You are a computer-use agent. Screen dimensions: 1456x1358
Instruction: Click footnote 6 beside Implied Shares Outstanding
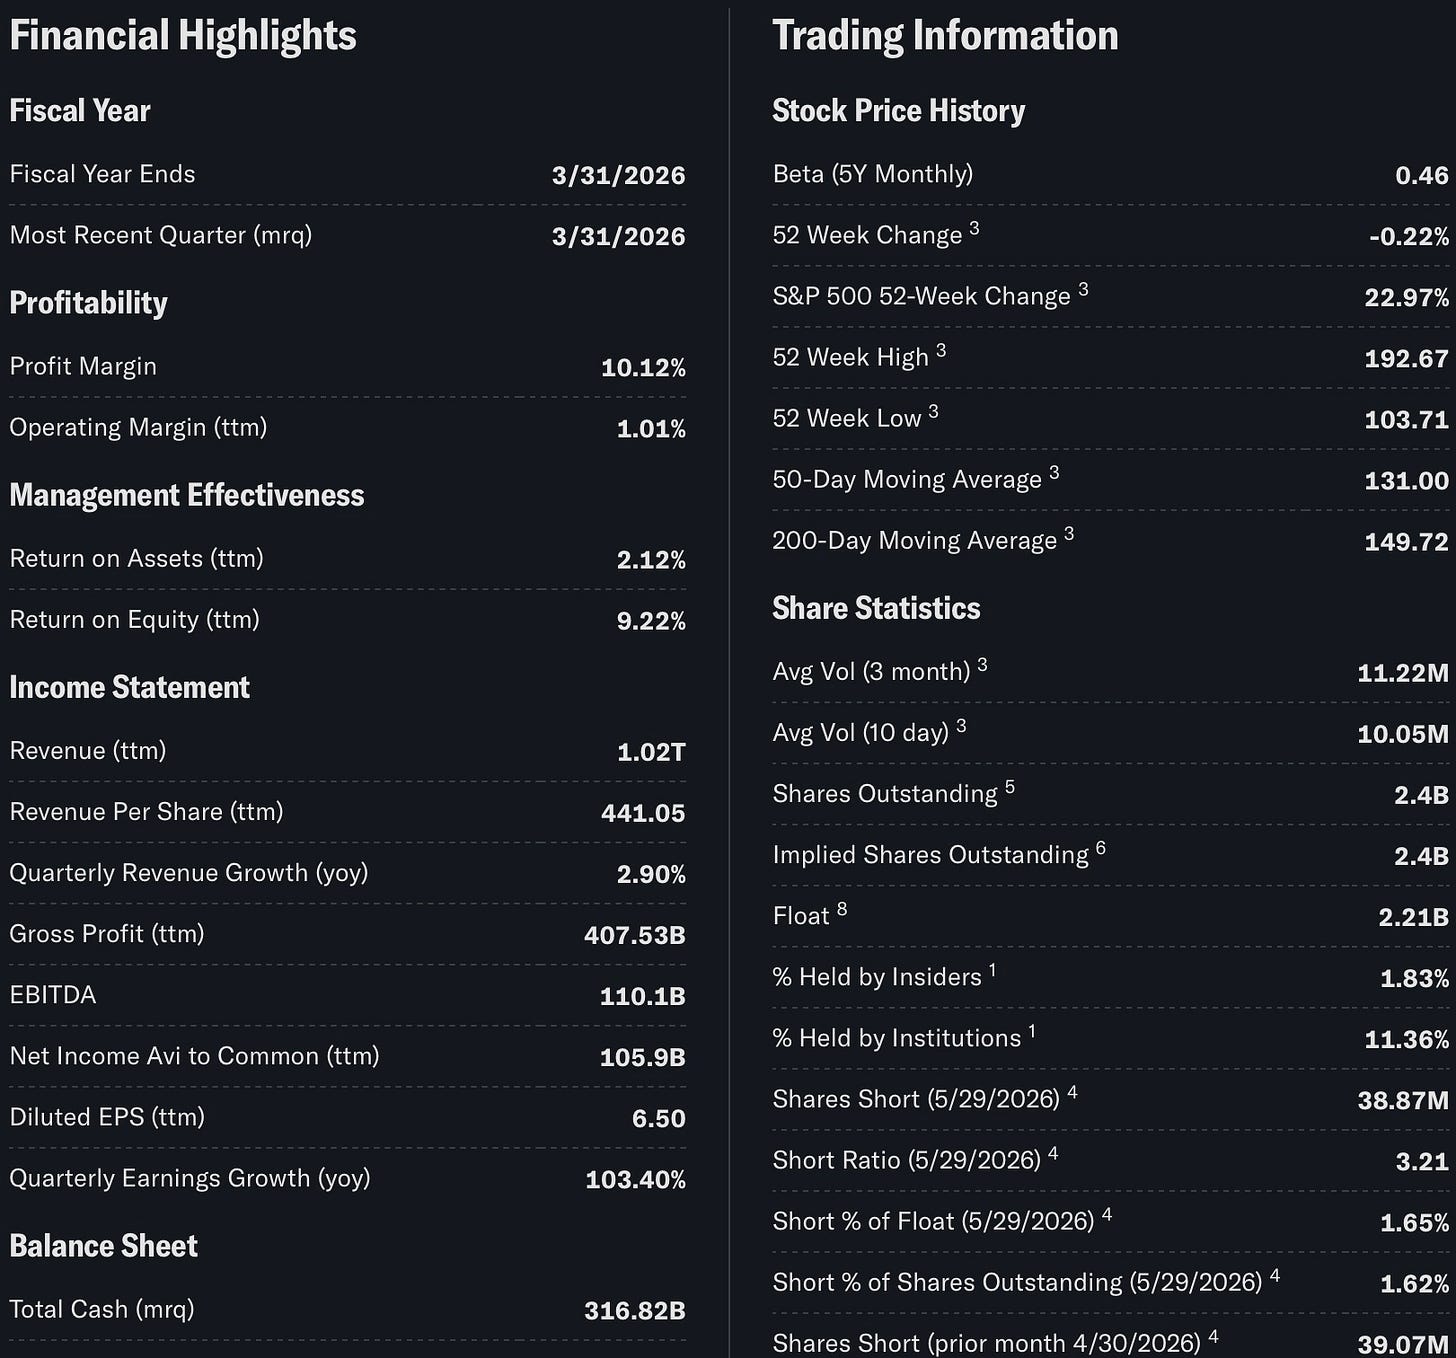pos(1101,848)
